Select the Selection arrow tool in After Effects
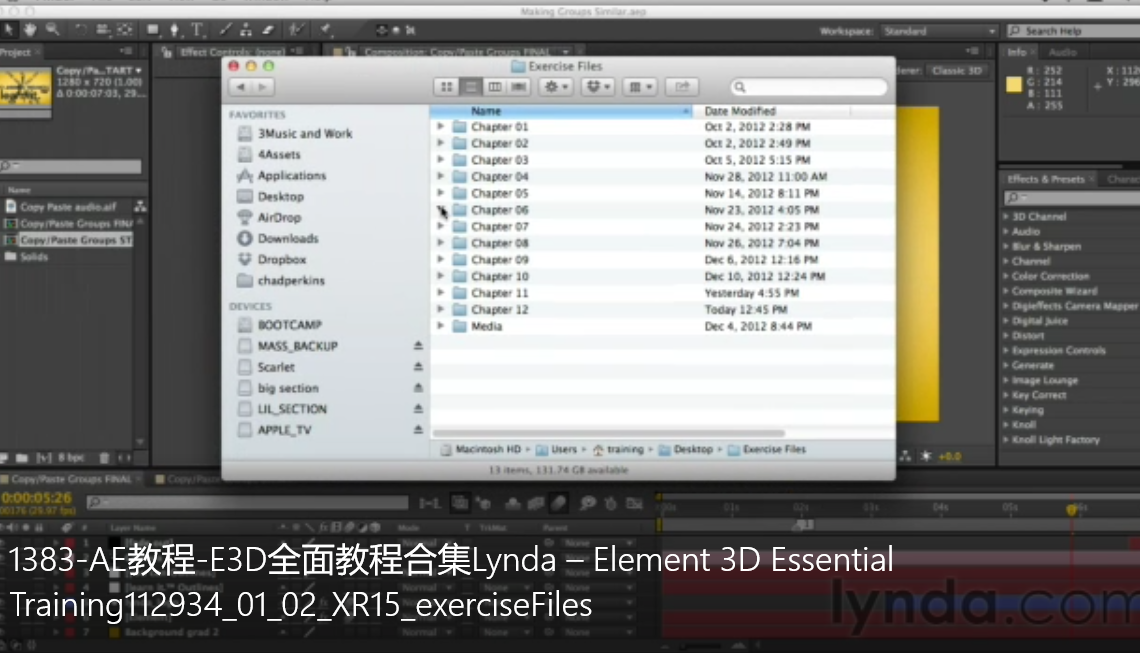The width and height of the screenshot is (1140, 653). coord(9,30)
